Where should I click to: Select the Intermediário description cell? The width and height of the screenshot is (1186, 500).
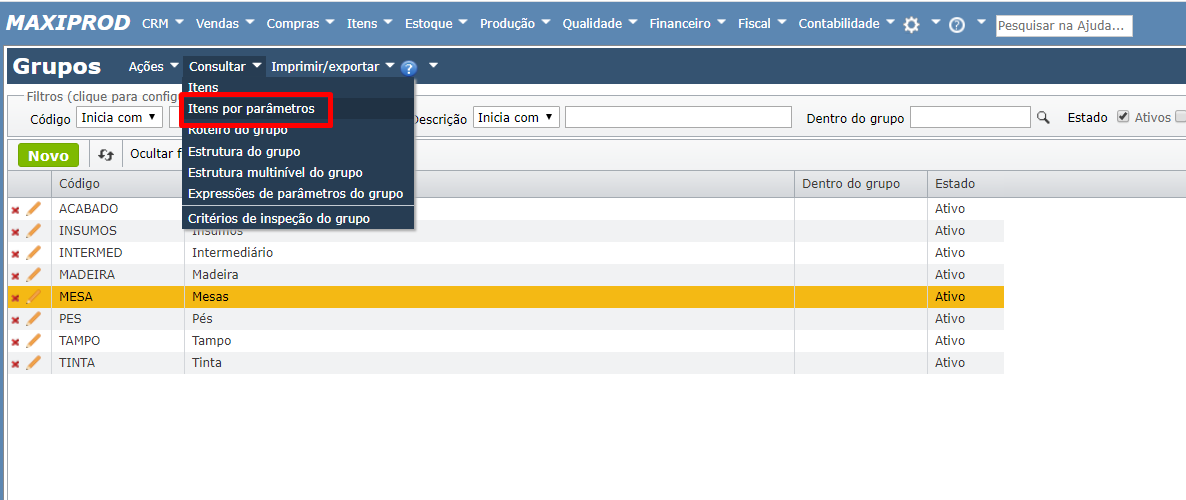coord(489,253)
